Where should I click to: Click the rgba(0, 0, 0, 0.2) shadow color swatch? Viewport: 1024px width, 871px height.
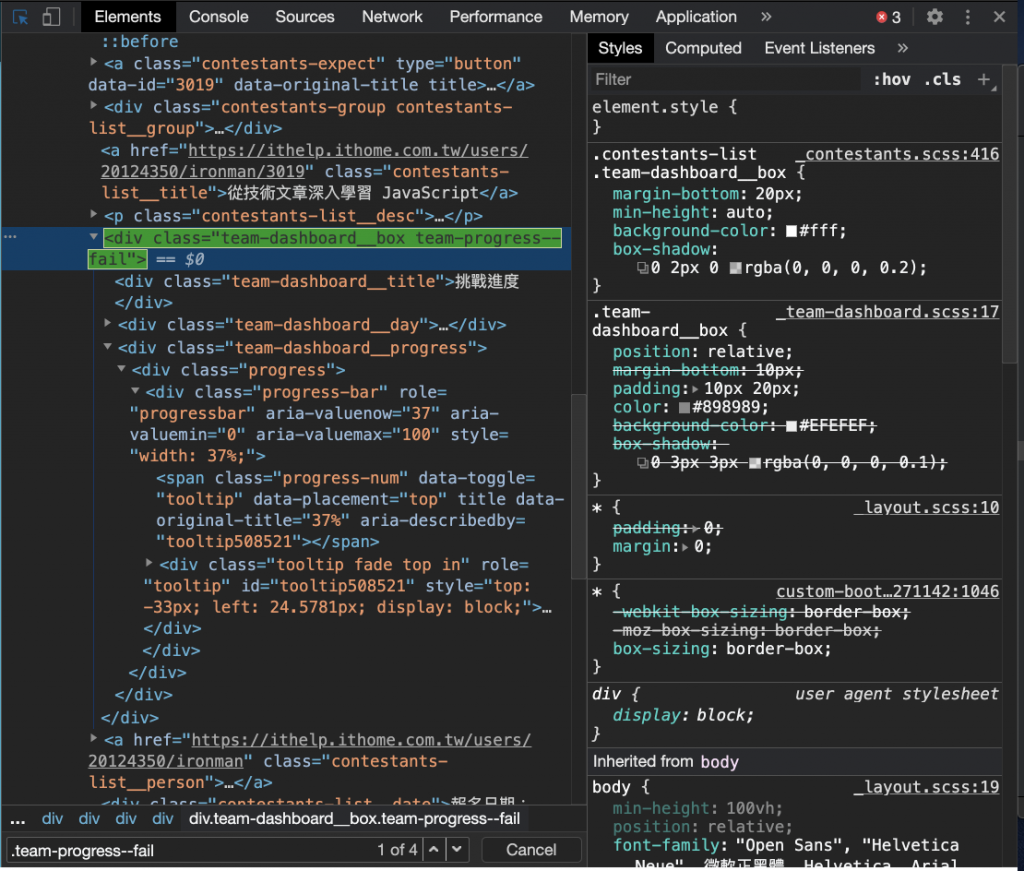coord(735,268)
